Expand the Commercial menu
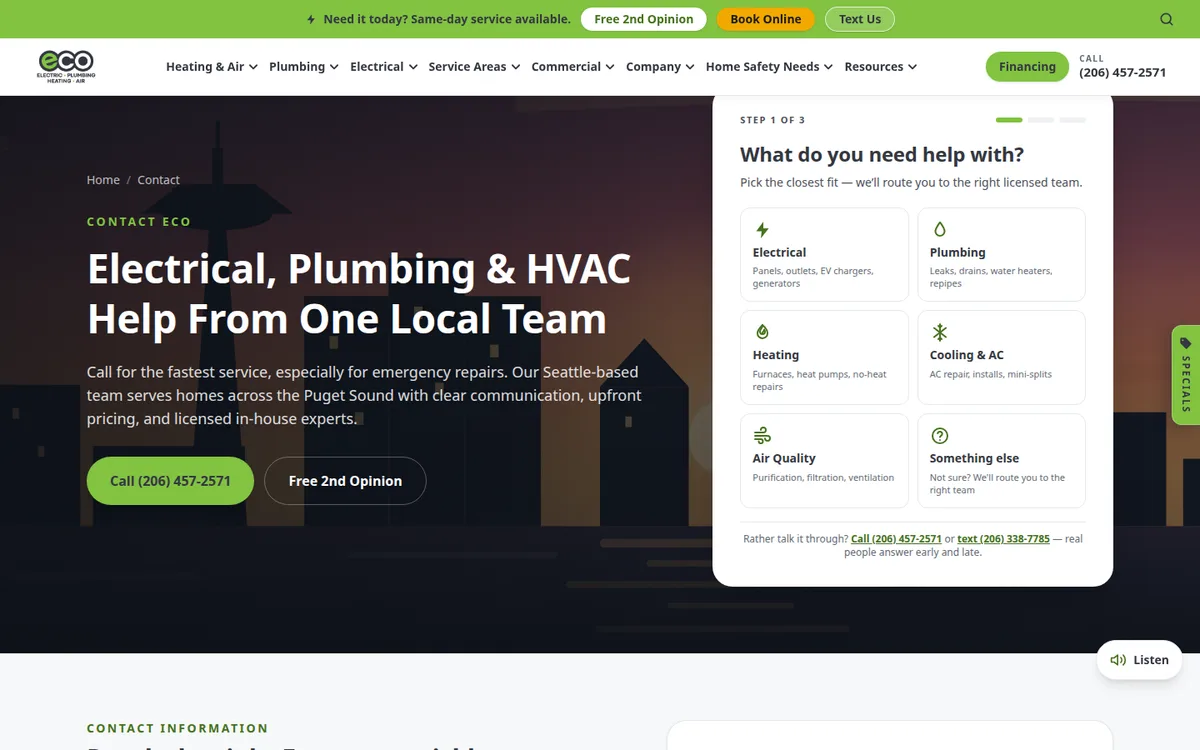The height and width of the screenshot is (750, 1200). 573,67
